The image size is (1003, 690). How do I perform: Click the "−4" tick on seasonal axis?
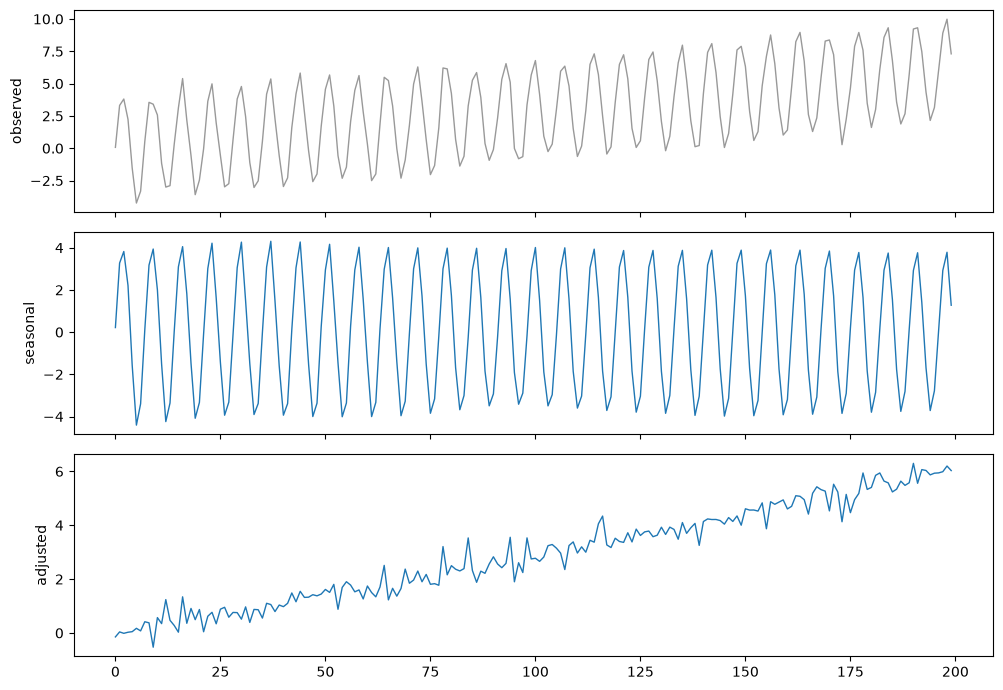click(x=53, y=417)
